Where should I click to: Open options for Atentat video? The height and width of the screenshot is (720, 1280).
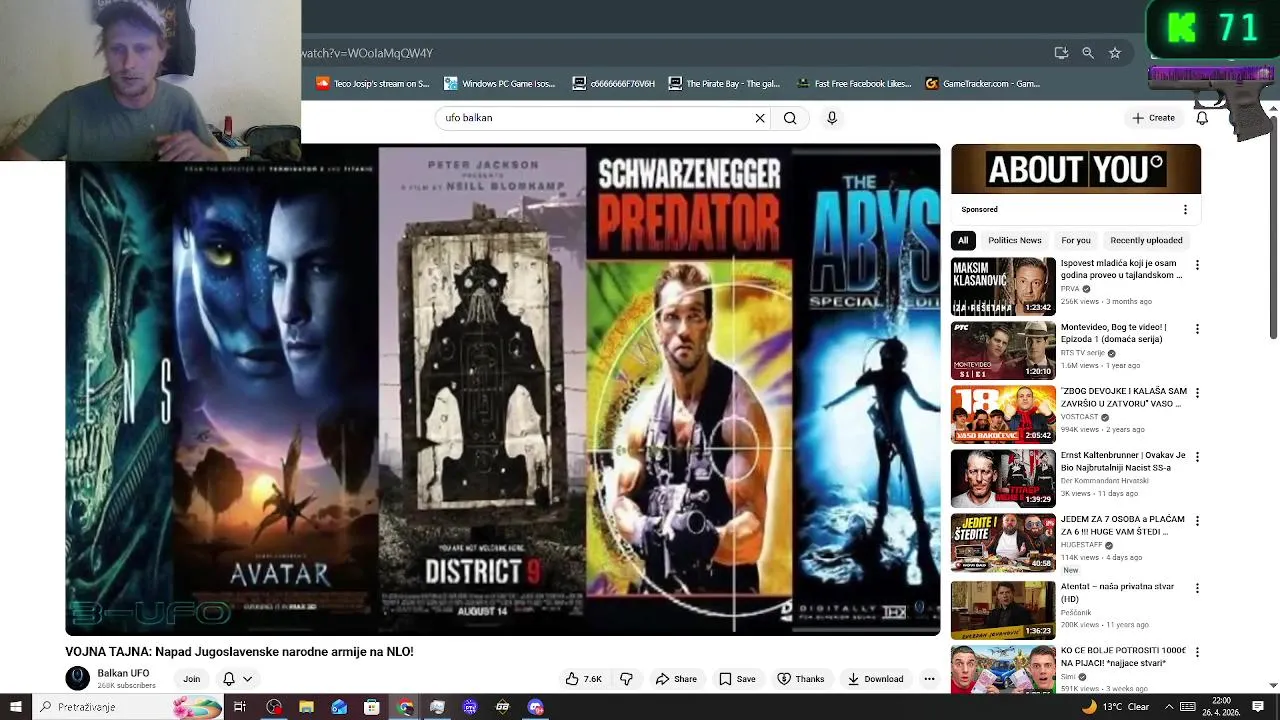tap(1197, 588)
